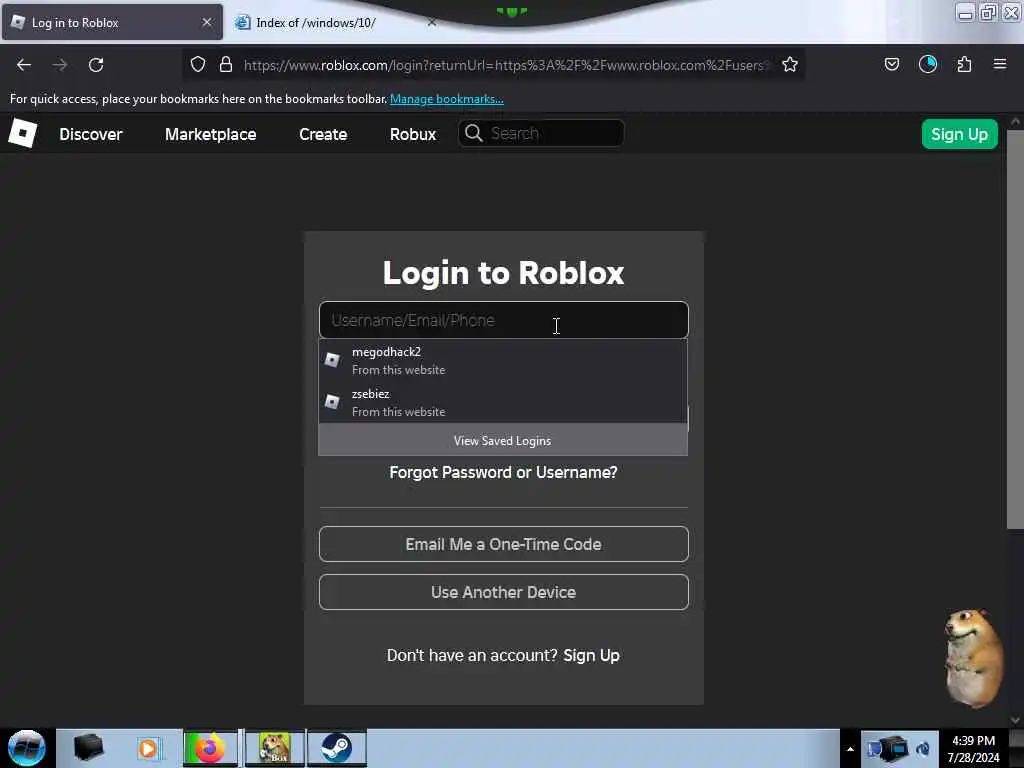This screenshot has width=1024, height=768.
Task: Click Forgot Password or Username link
Action: [503, 472]
